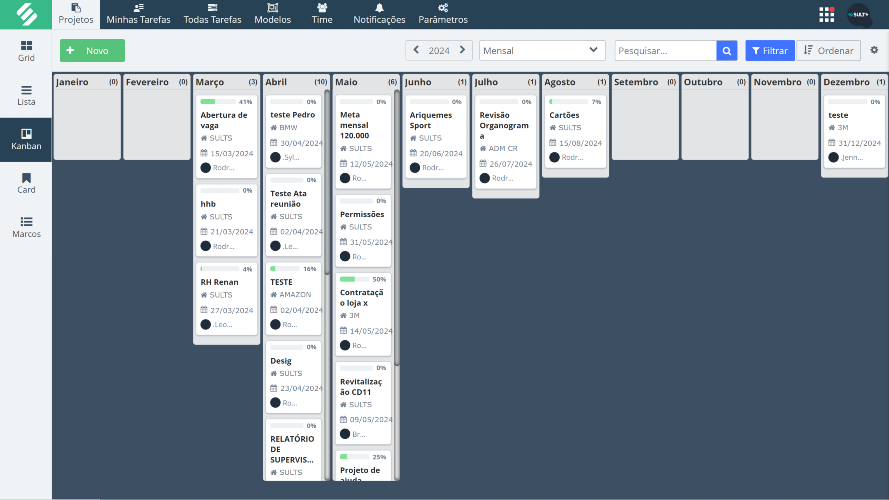889x500 pixels.
Task: Click the Abril column scrollbar
Action: [327, 182]
